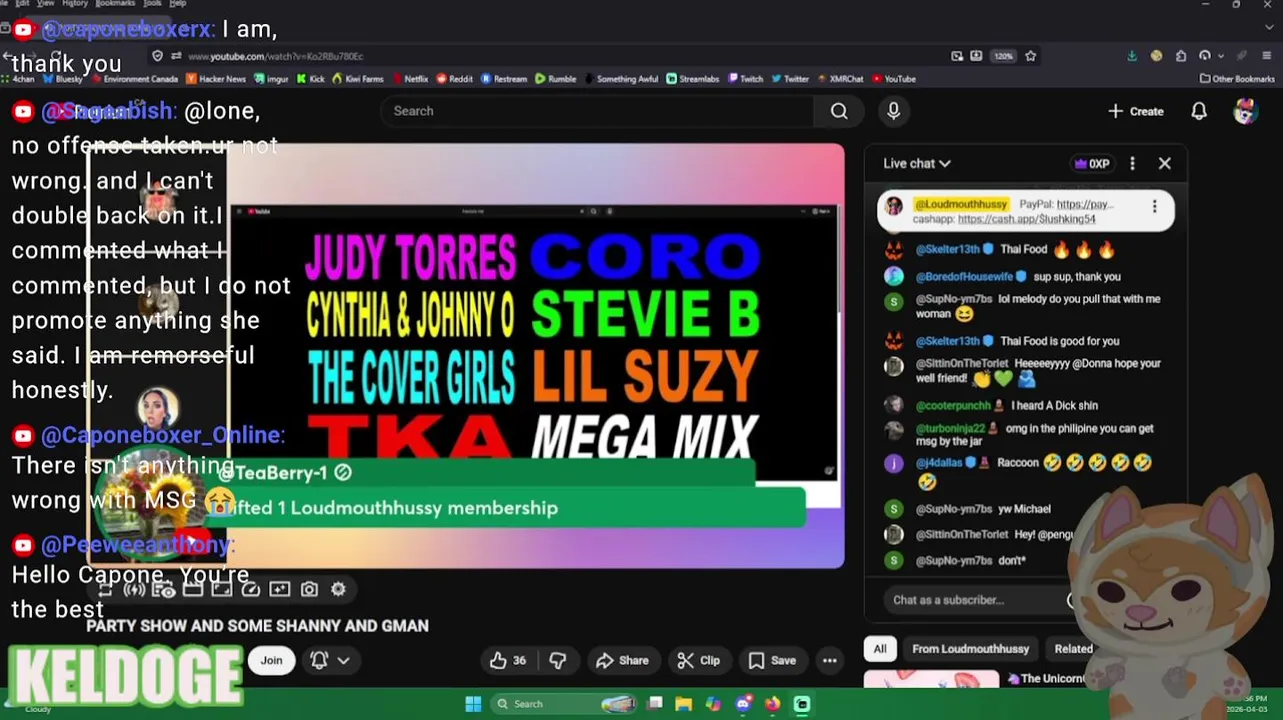The width and height of the screenshot is (1283, 720).
Task: Click the YouTube search magnifier button
Action: click(x=839, y=111)
